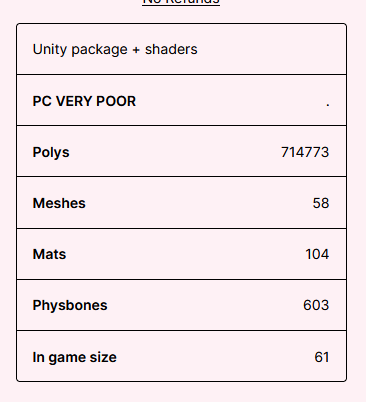The width and height of the screenshot is (366, 402).
Task: Click the word package in first row
Action: click(99, 51)
